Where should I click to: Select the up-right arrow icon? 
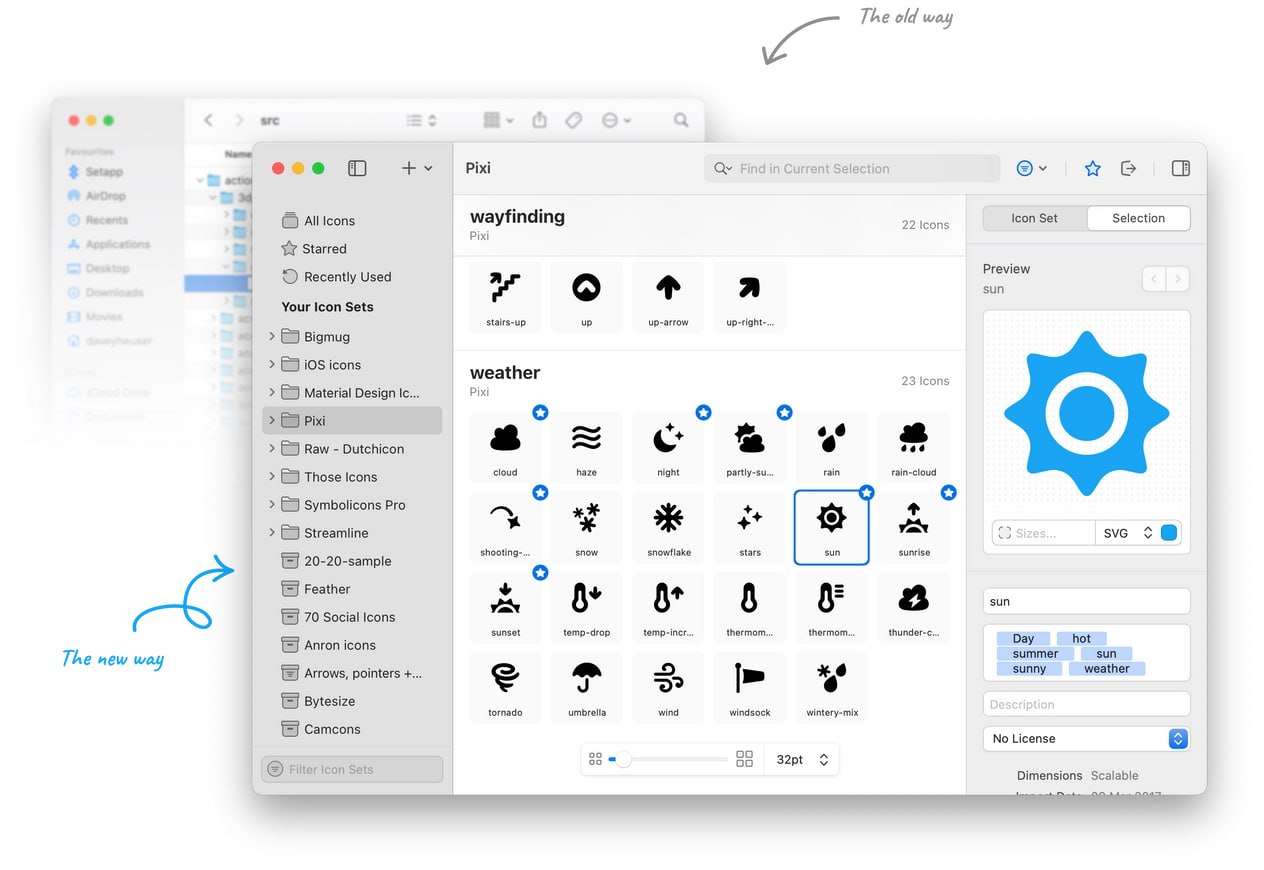pos(750,297)
